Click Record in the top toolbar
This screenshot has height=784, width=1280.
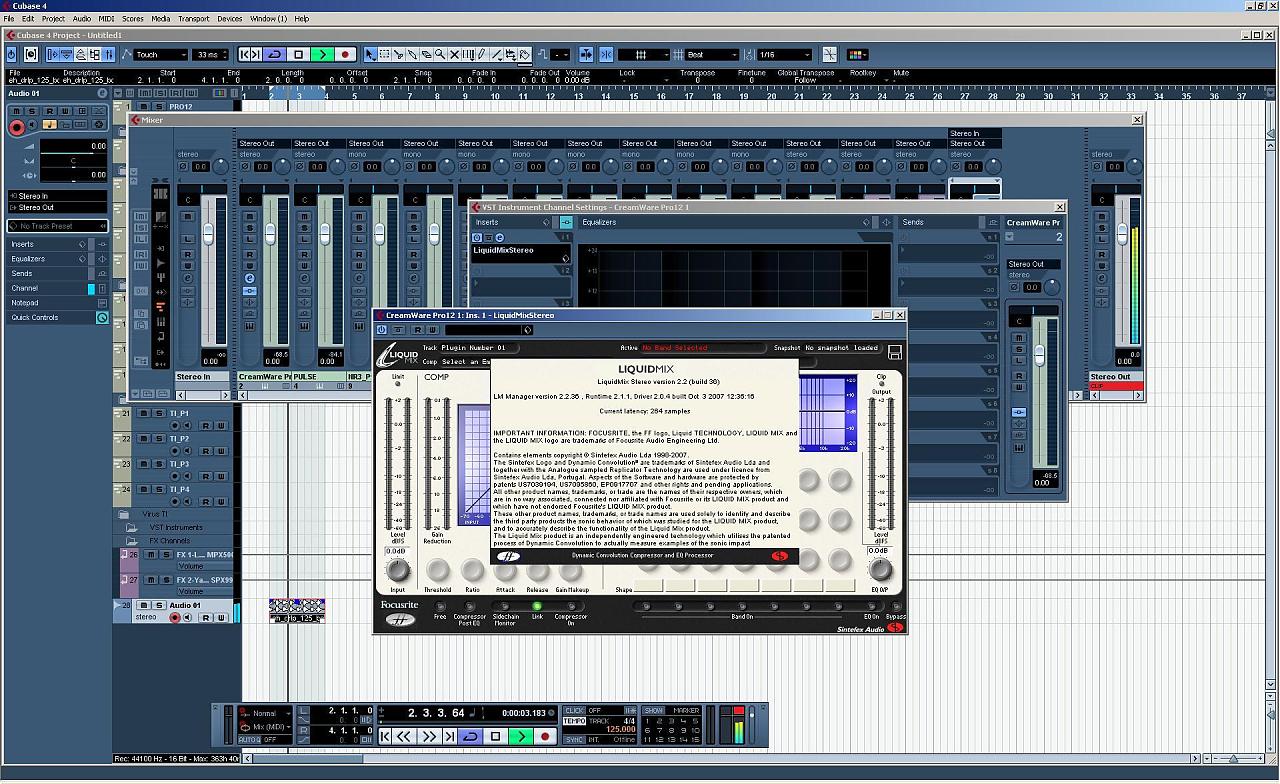[x=346, y=54]
